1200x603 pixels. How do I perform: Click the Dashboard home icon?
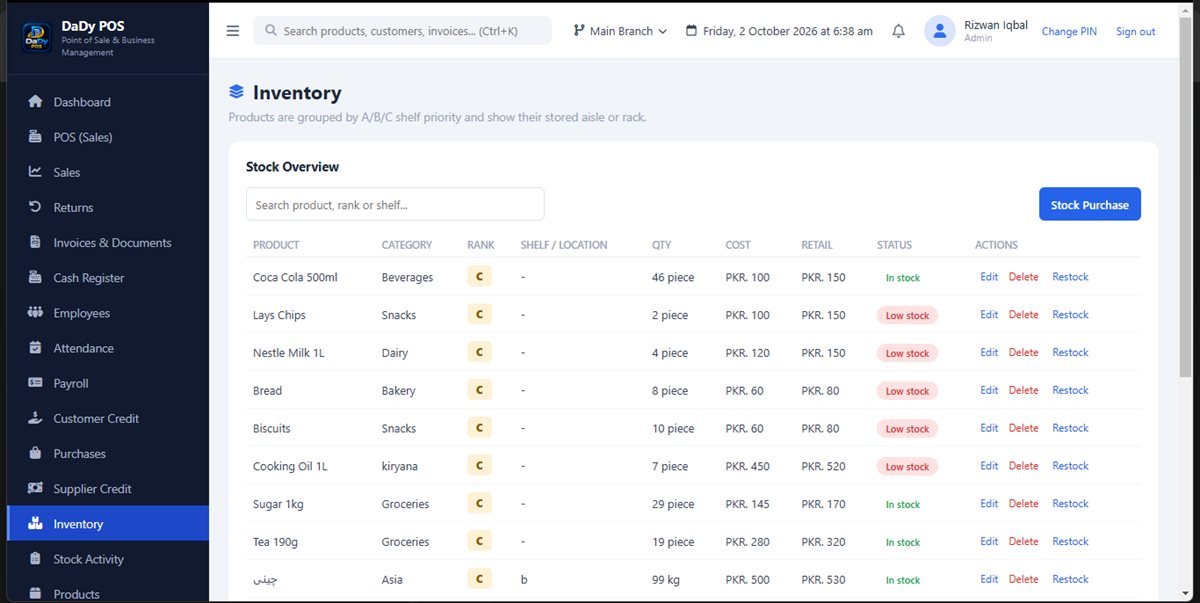pos(35,102)
